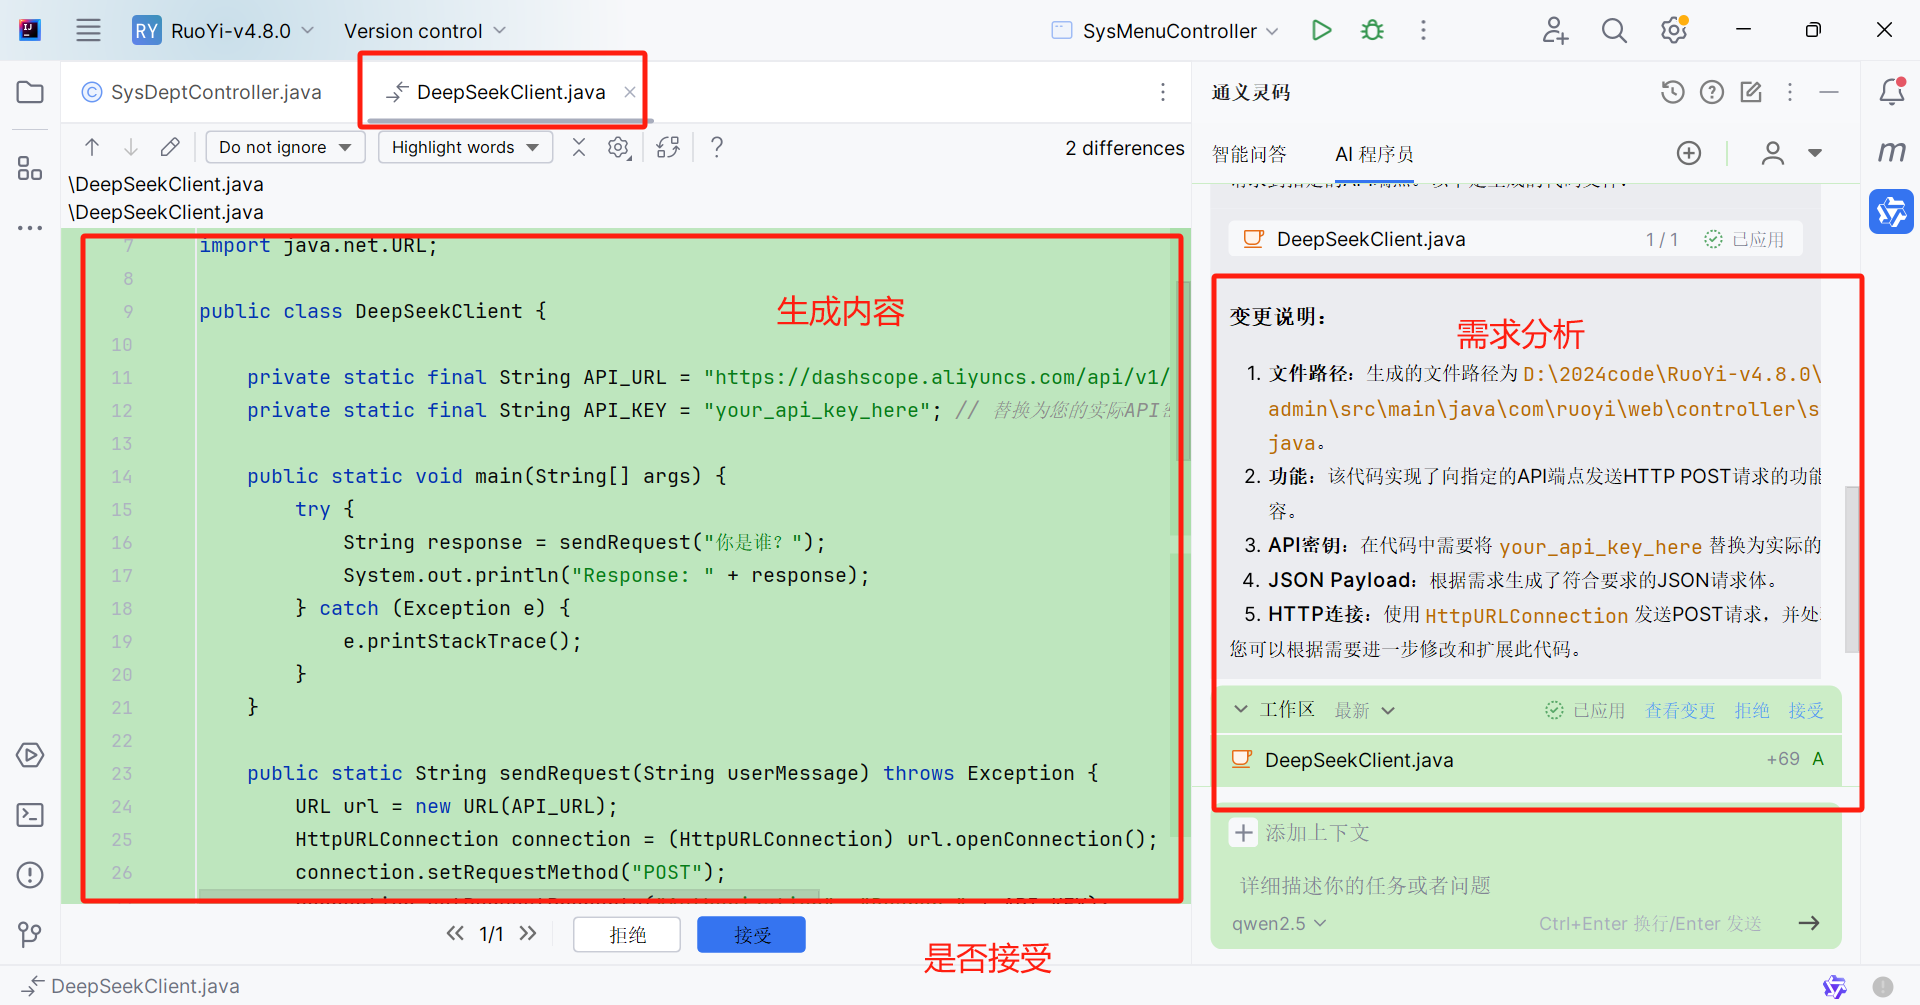Viewport: 1920px width, 1005px height.
Task: Open Search Everywhere magnifier
Action: [1614, 30]
